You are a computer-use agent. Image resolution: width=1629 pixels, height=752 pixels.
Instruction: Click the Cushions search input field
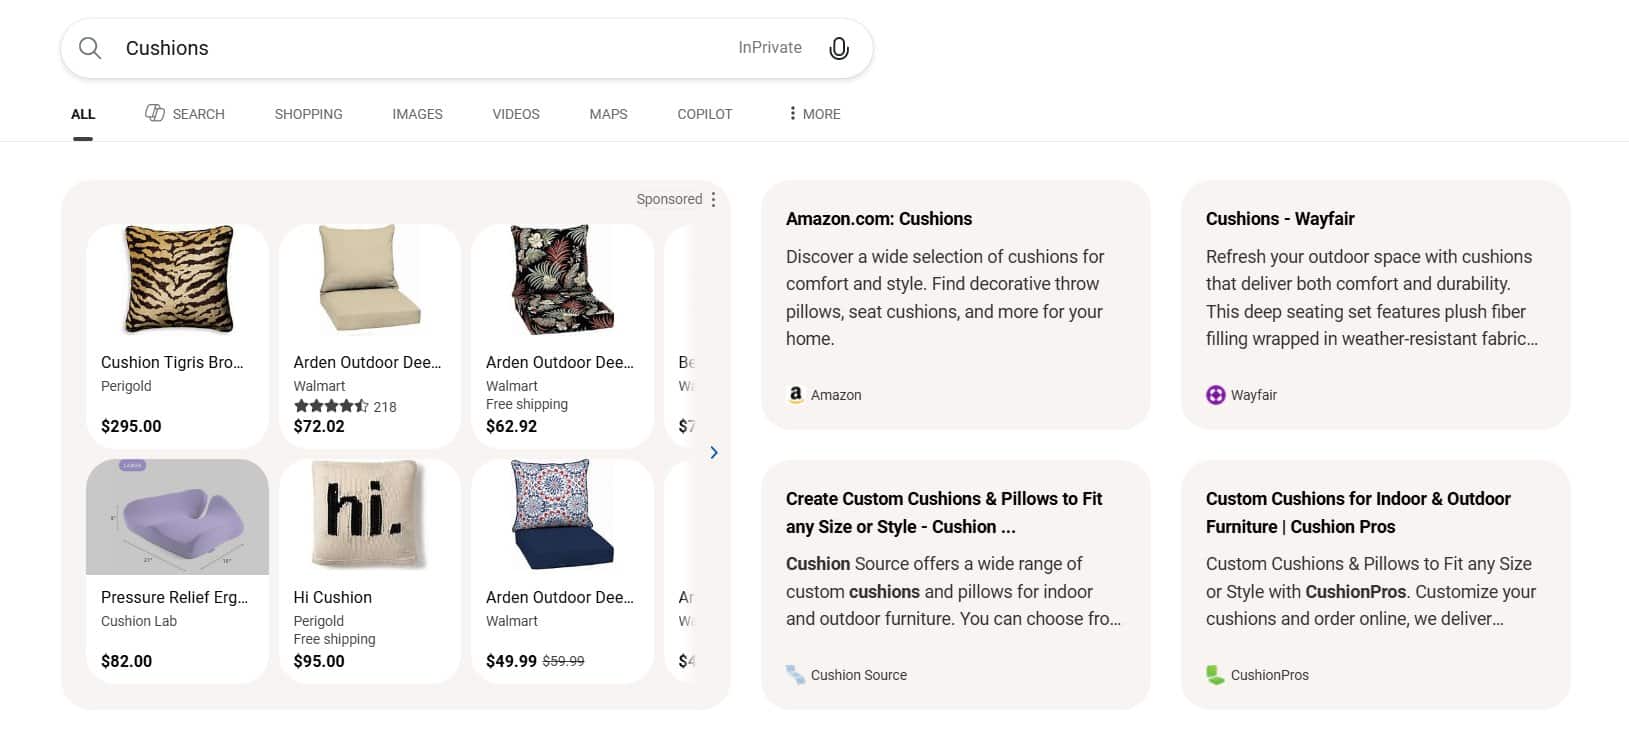coord(420,48)
